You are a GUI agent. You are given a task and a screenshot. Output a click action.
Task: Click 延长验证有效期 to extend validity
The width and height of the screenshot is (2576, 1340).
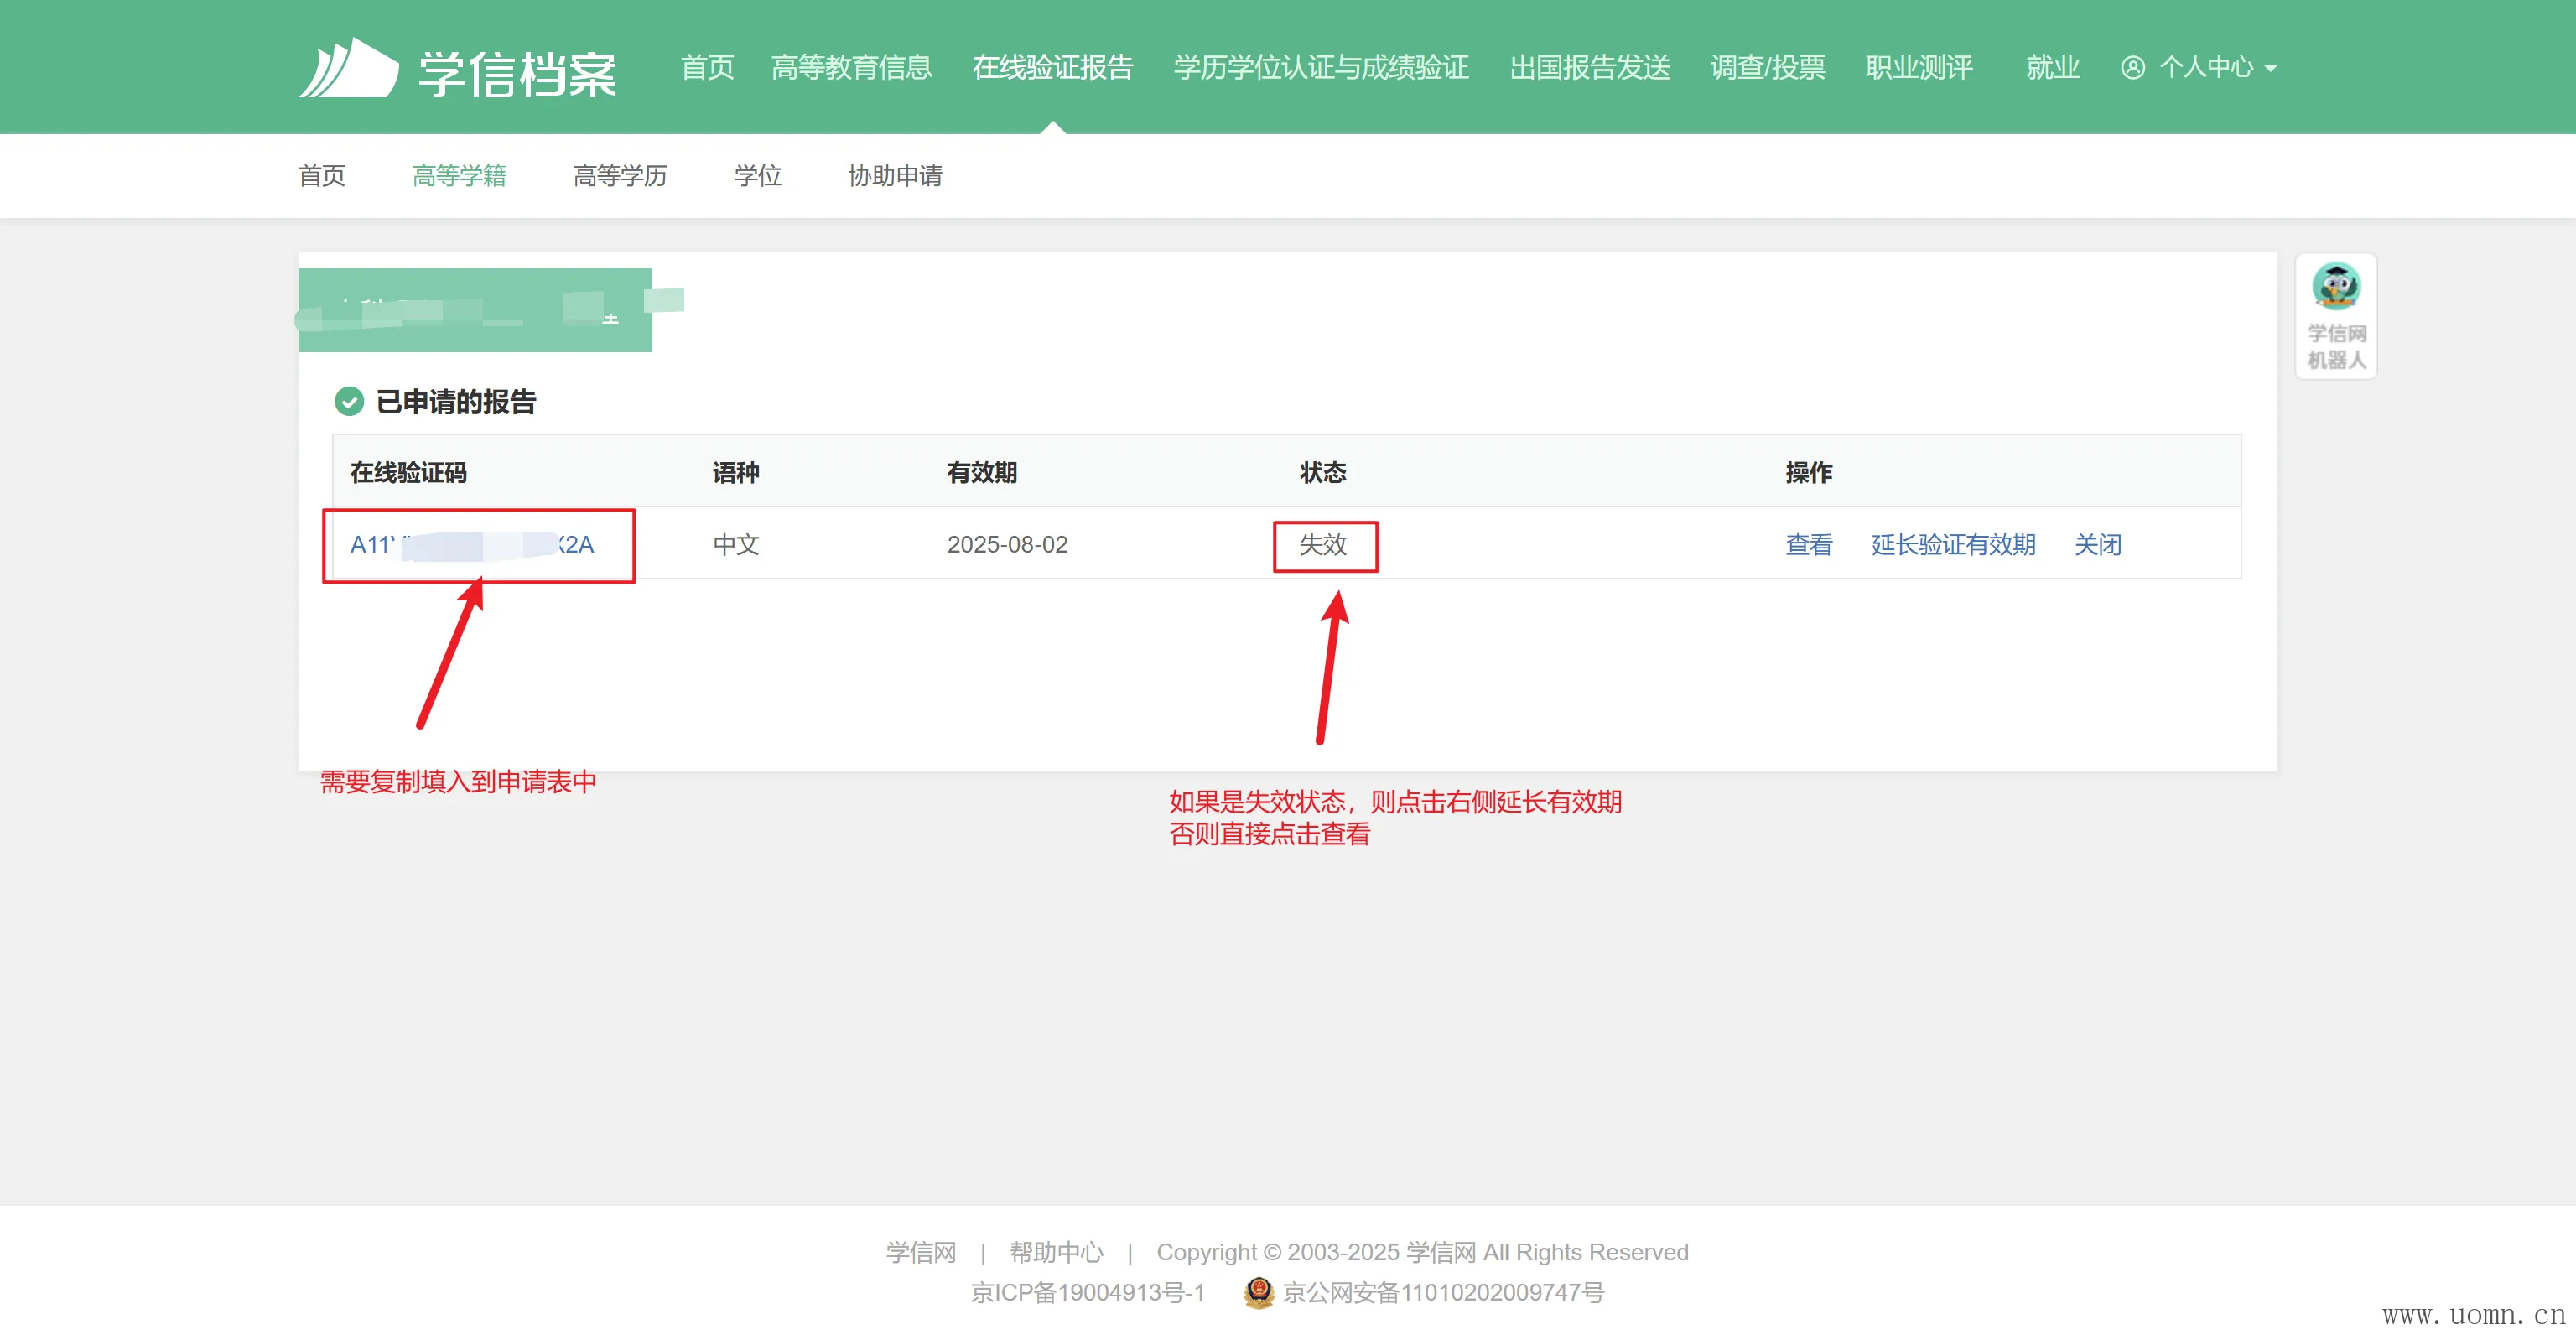(1952, 545)
